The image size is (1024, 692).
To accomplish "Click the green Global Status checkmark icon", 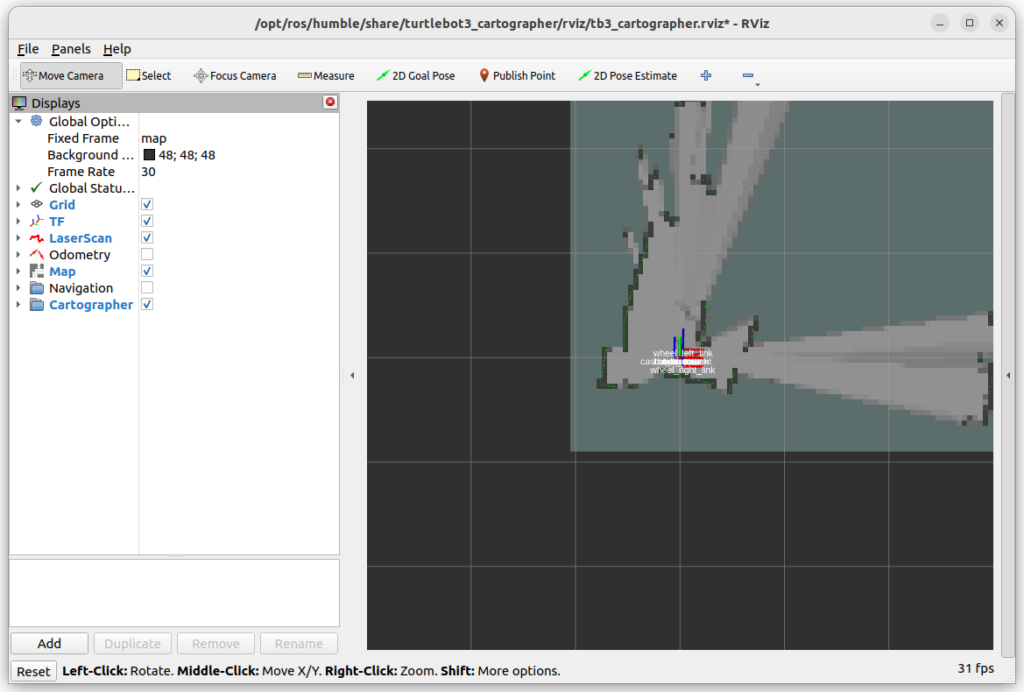I will pos(37,187).
